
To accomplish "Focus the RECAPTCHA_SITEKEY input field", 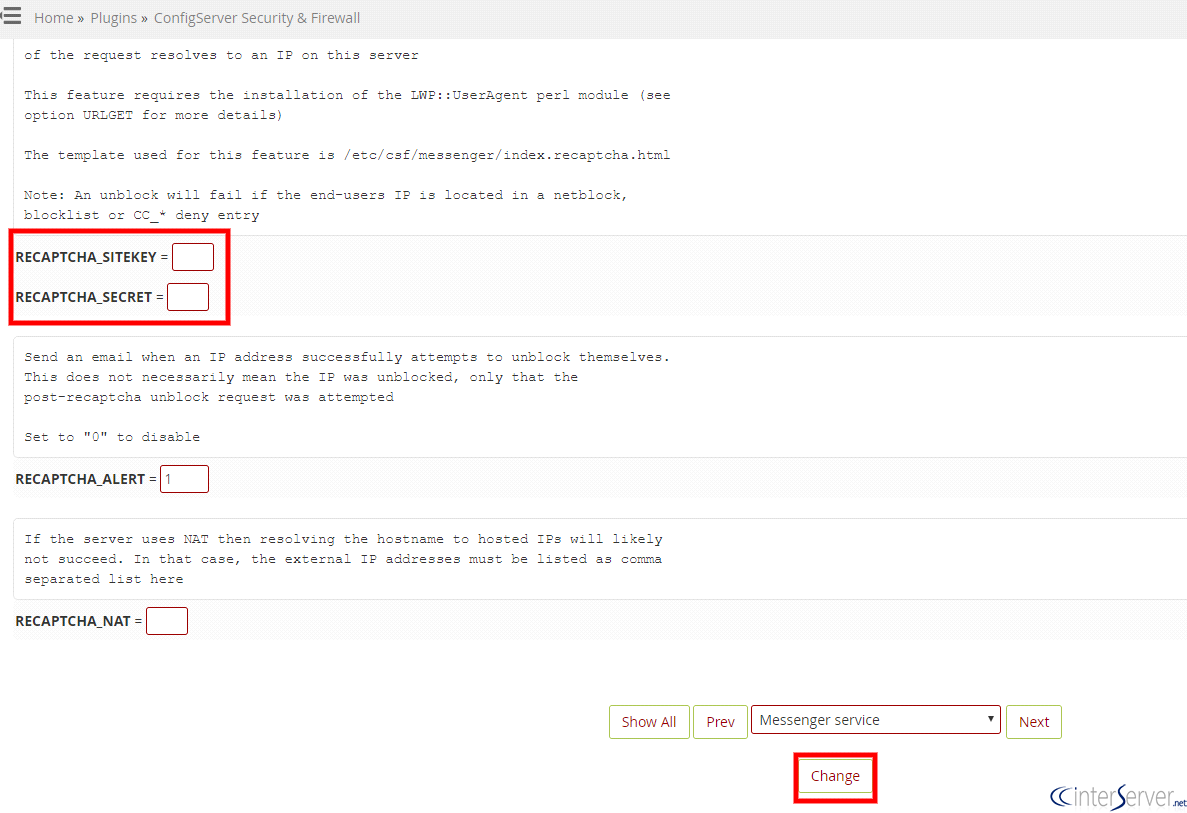I will click(193, 257).
